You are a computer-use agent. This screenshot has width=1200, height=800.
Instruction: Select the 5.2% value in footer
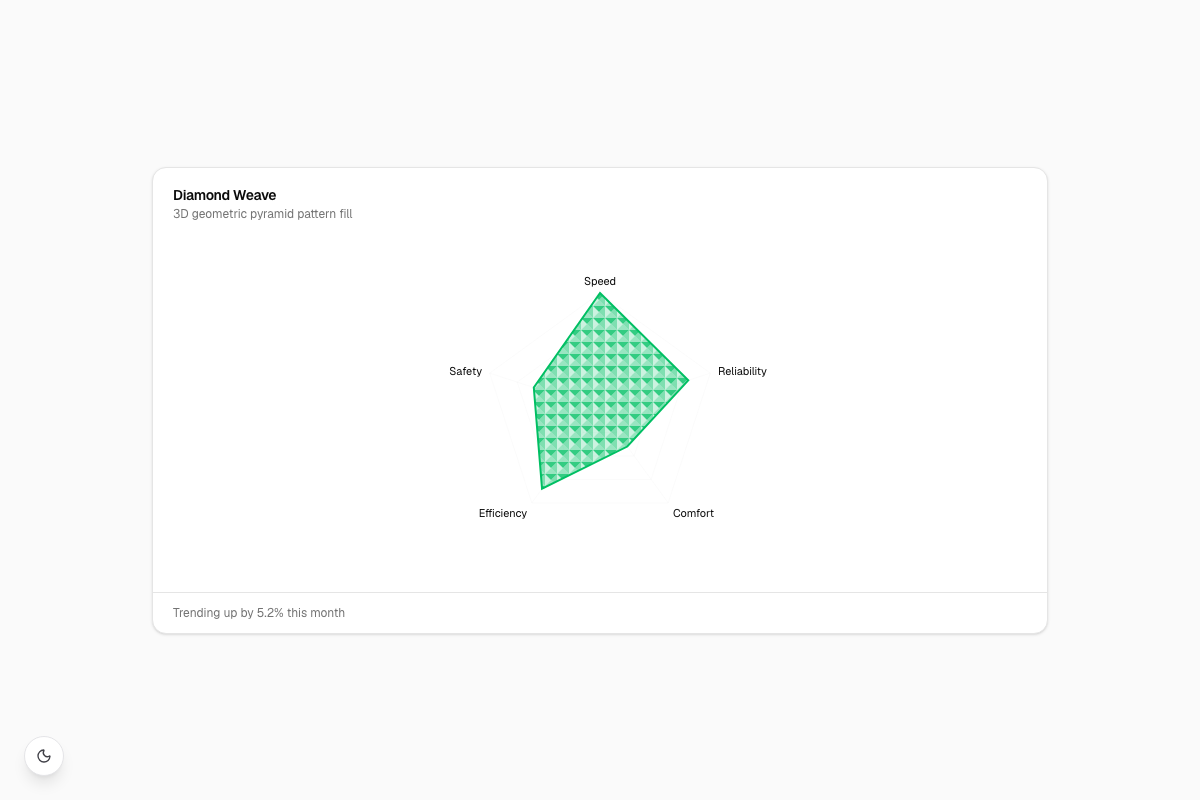point(270,612)
